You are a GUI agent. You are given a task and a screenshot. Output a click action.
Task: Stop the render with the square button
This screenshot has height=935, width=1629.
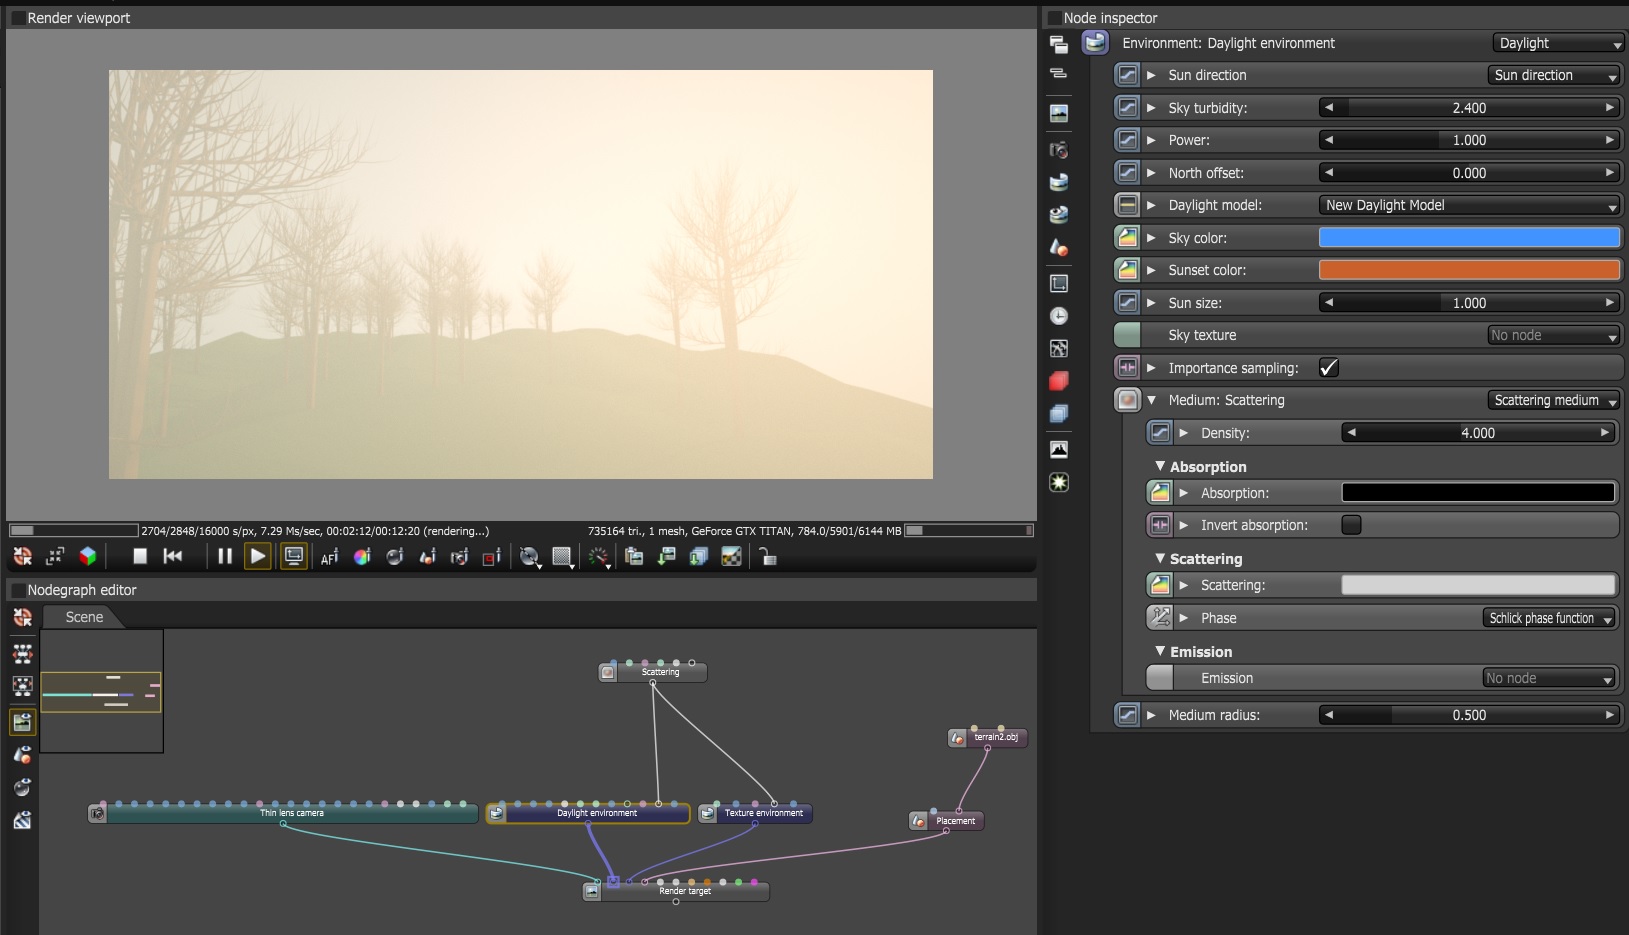click(140, 557)
